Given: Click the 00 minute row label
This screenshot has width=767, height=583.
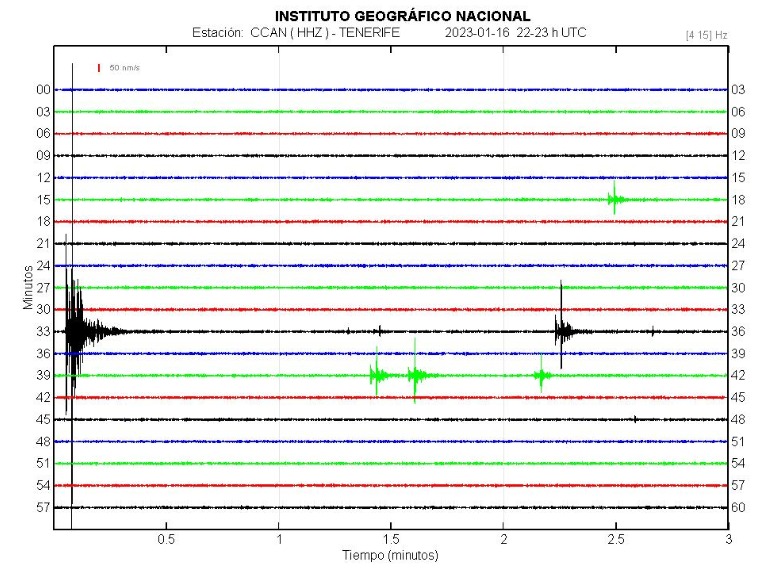Looking at the screenshot, I should (x=43, y=90).
